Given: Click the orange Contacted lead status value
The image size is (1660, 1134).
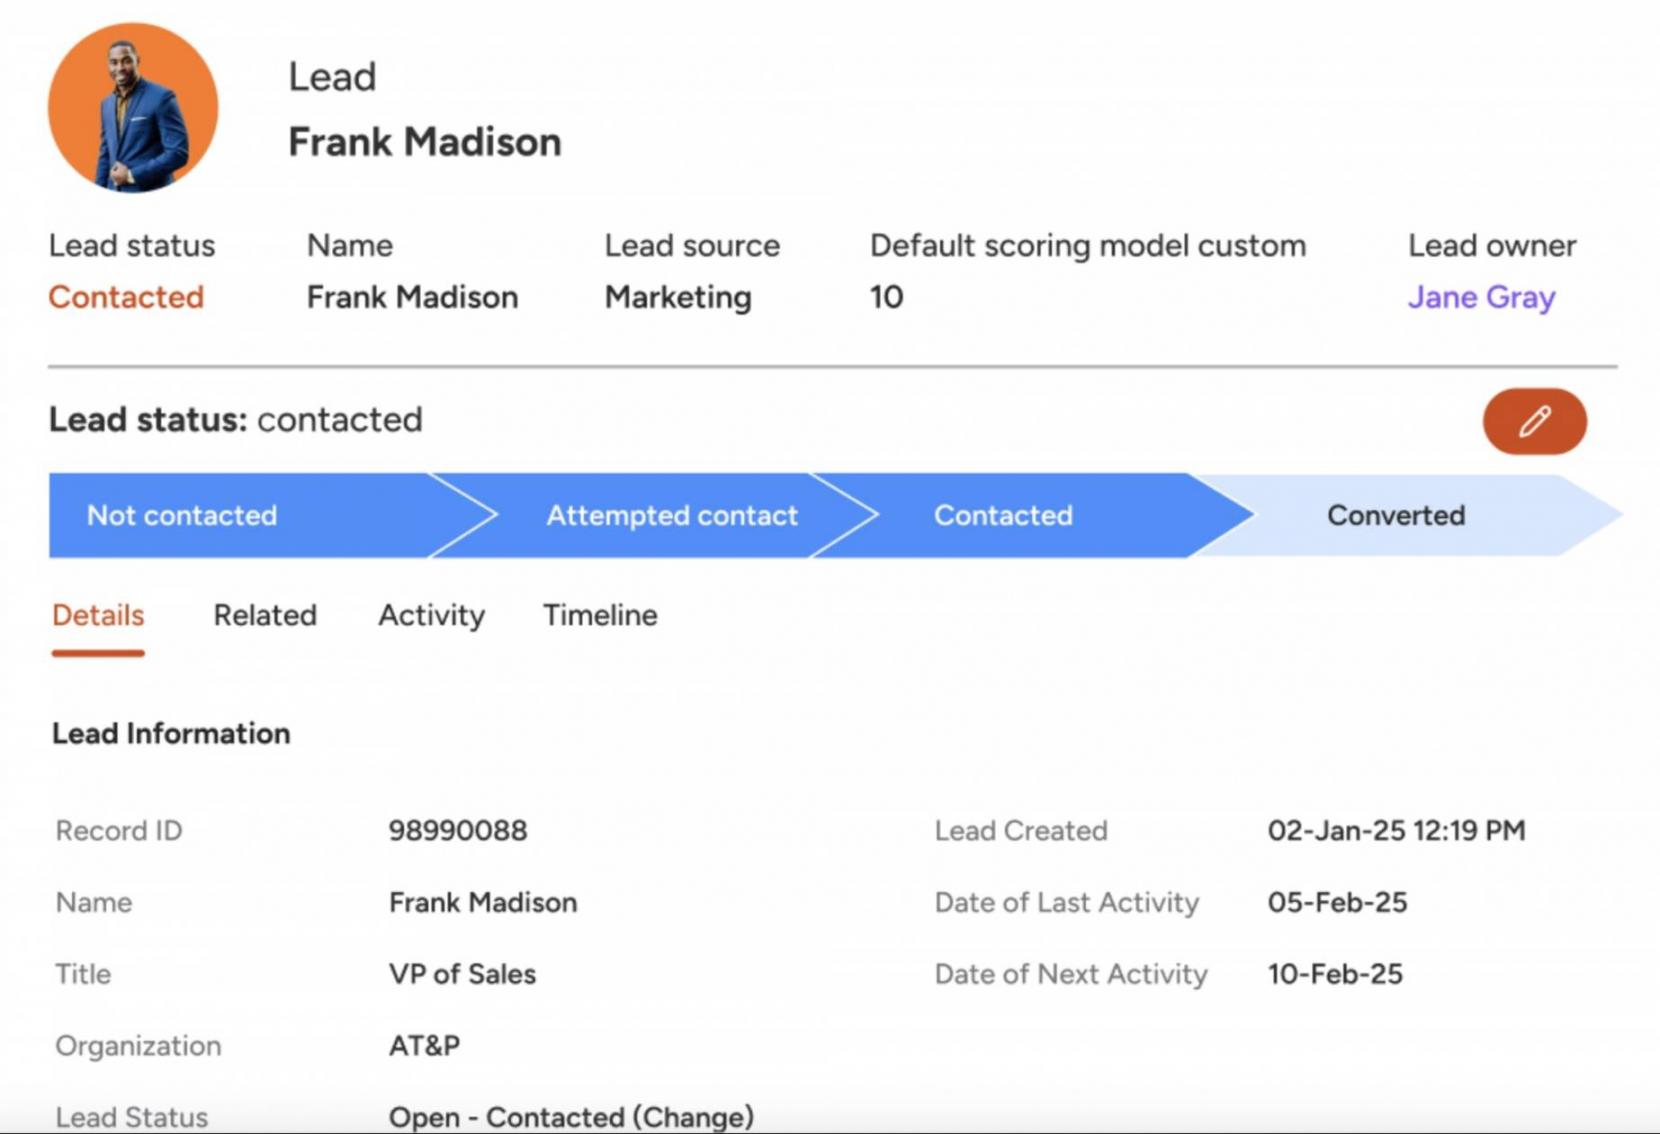Looking at the screenshot, I should (x=126, y=297).
